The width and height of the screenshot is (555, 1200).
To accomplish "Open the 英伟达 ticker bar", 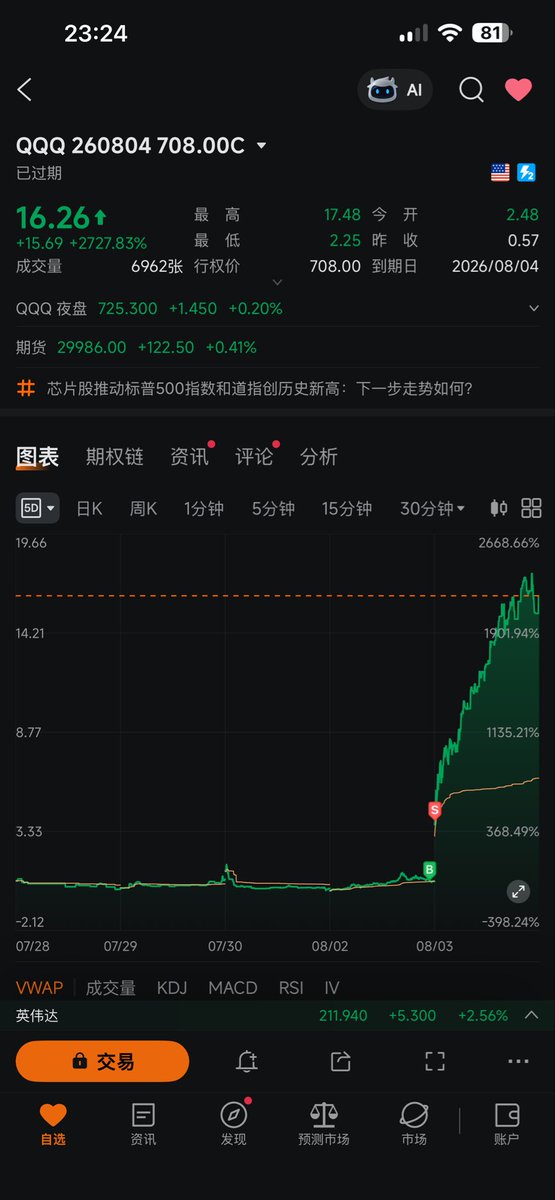I will [x=277, y=1016].
